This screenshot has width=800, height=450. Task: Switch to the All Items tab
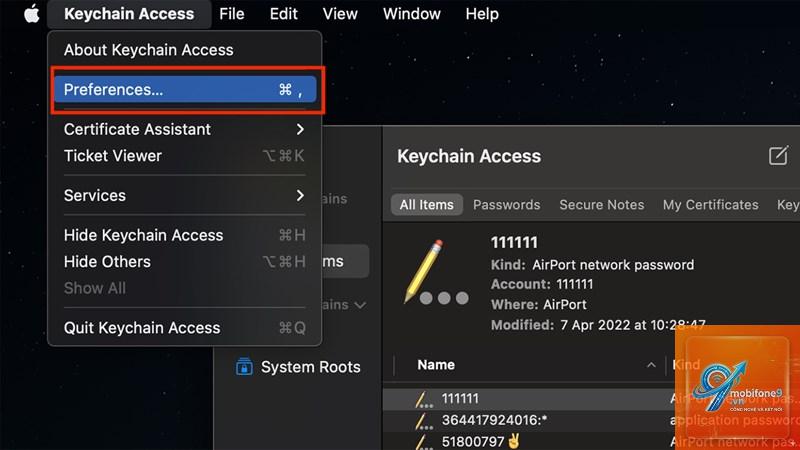pyautogui.click(x=427, y=205)
